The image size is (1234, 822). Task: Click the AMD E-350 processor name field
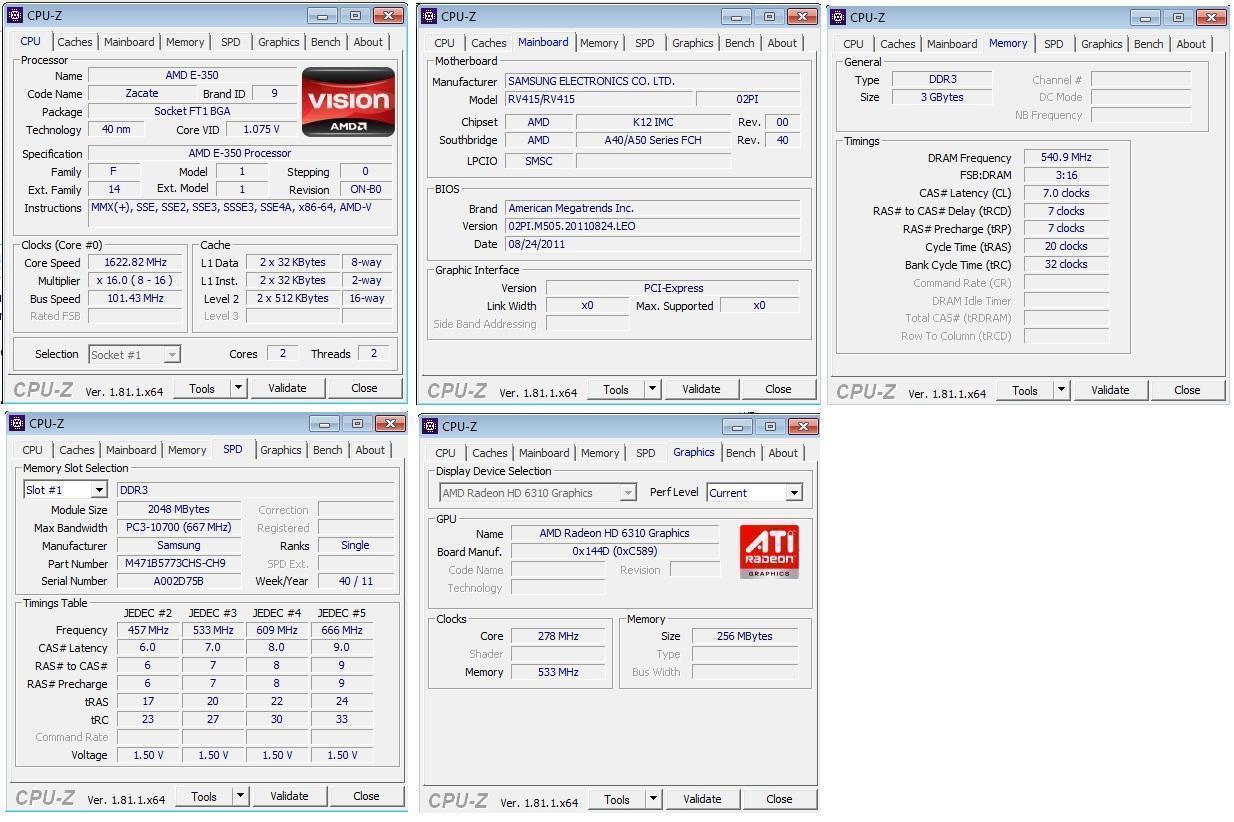(x=192, y=75)
